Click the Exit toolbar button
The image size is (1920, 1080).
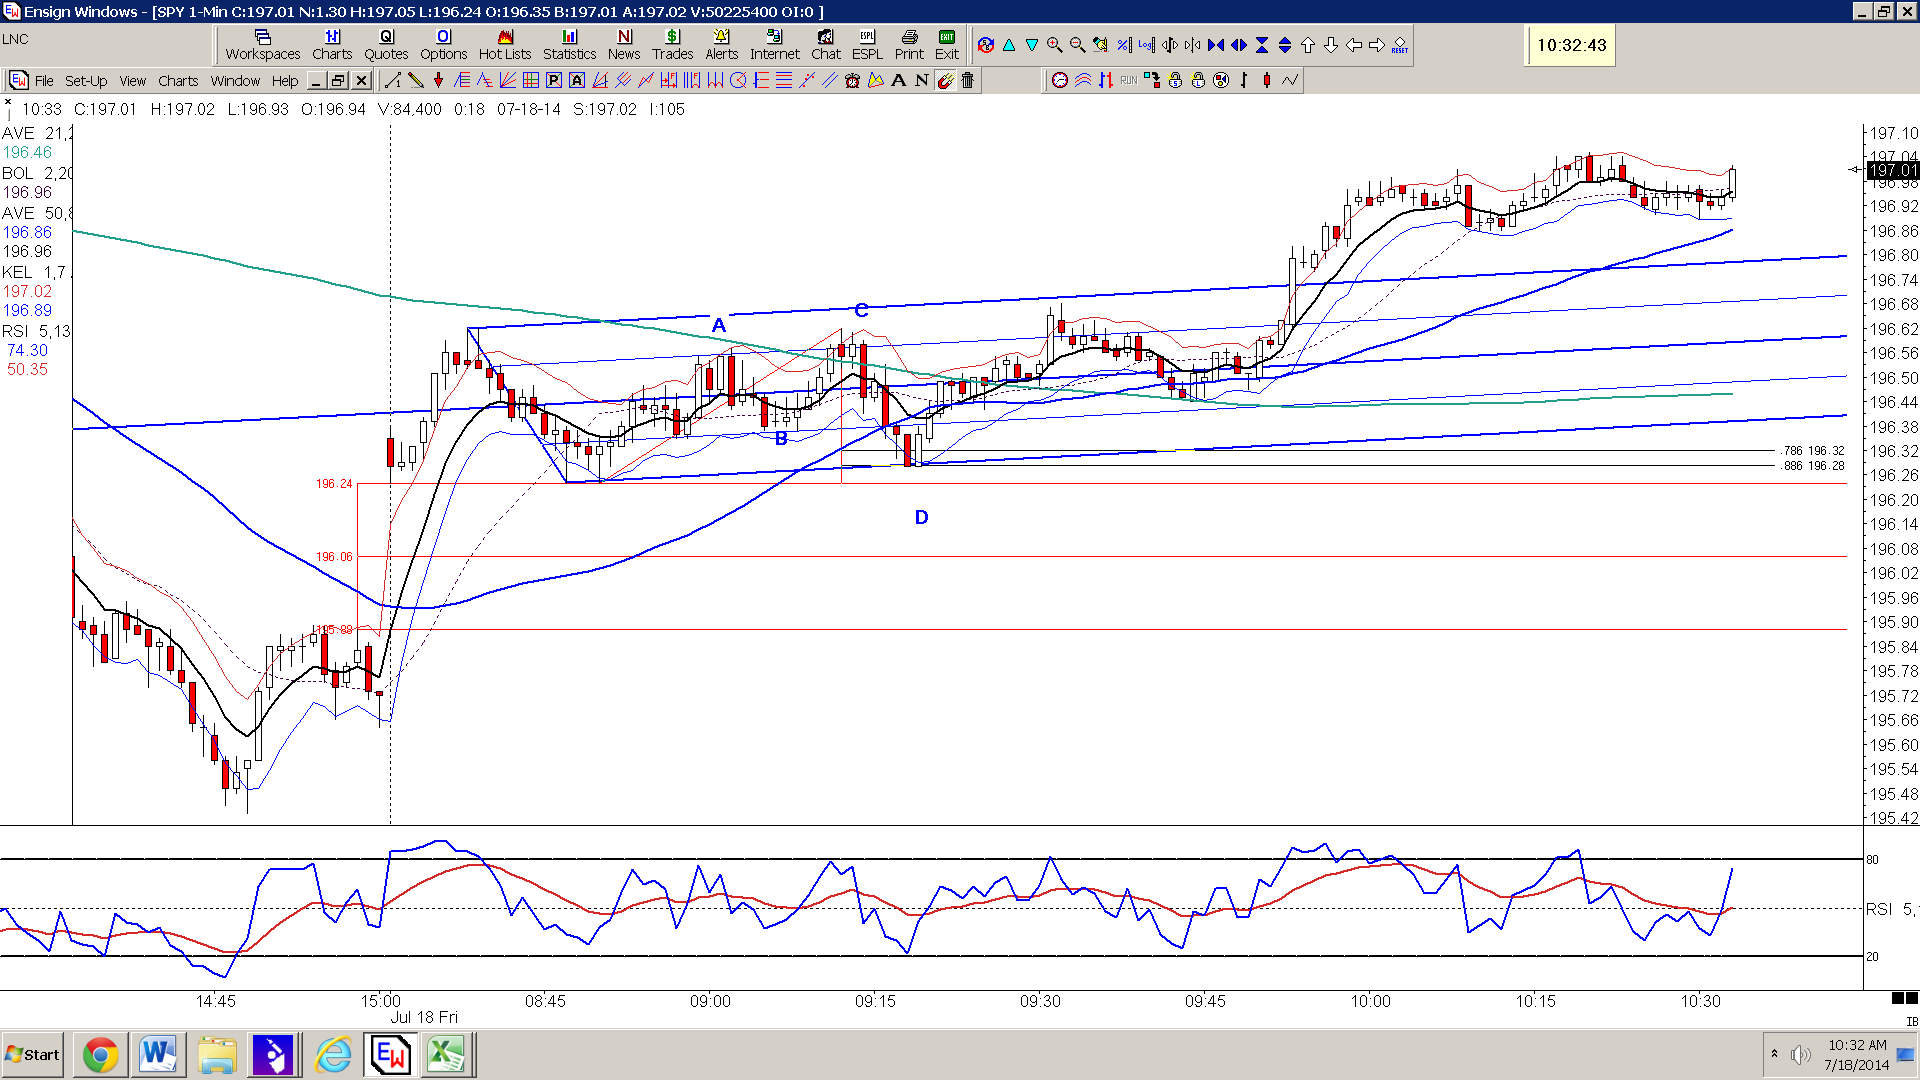coord(946,45)
